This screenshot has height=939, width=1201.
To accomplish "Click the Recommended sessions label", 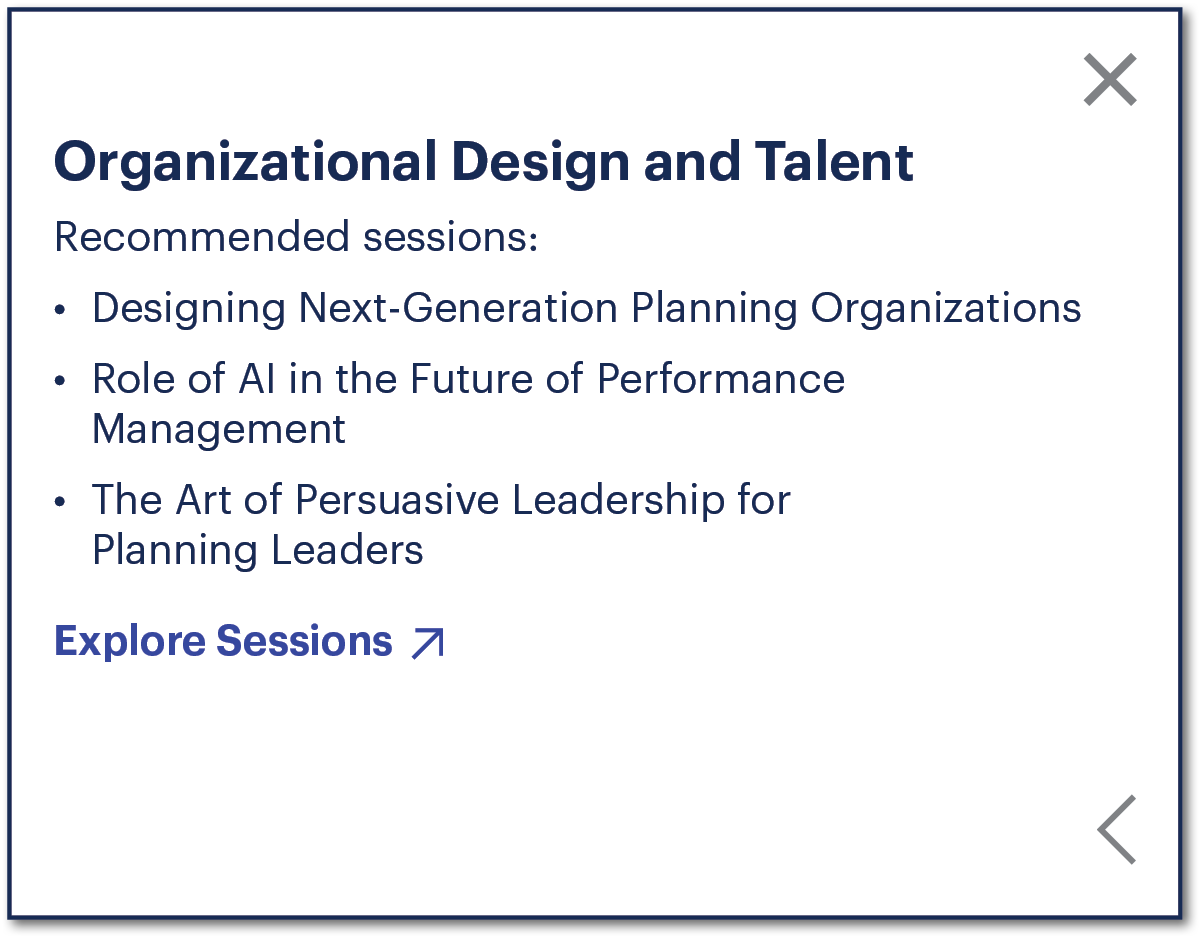I will click(296, 238).
